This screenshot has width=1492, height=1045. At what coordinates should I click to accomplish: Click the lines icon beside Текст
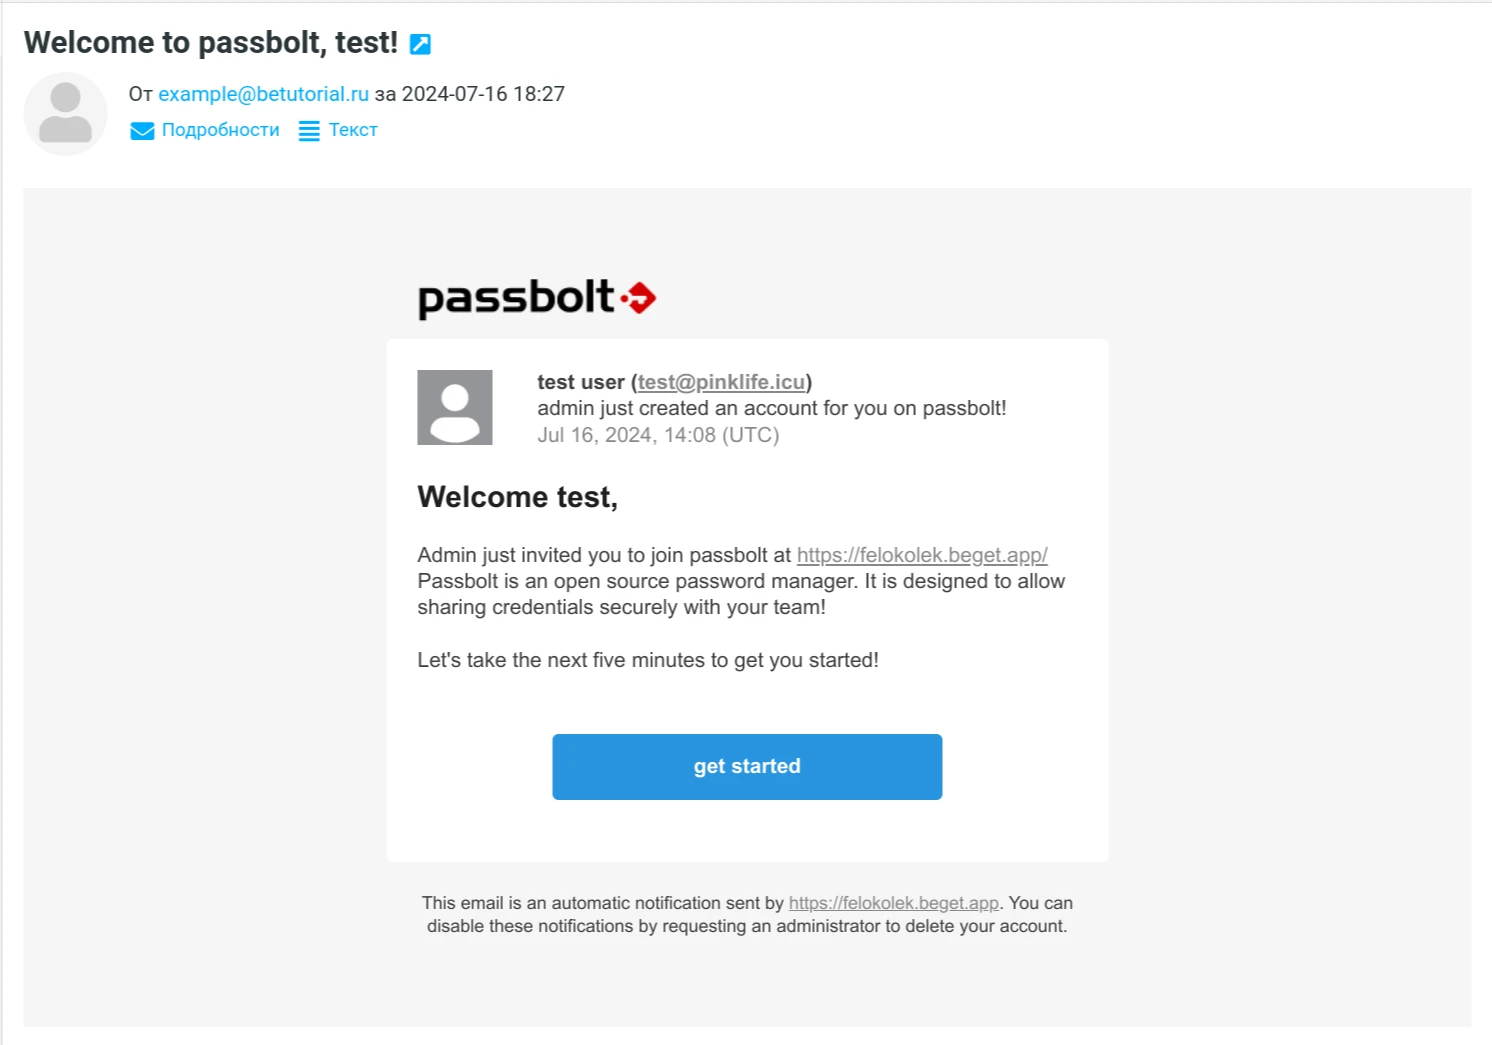[x=309, y=131]
